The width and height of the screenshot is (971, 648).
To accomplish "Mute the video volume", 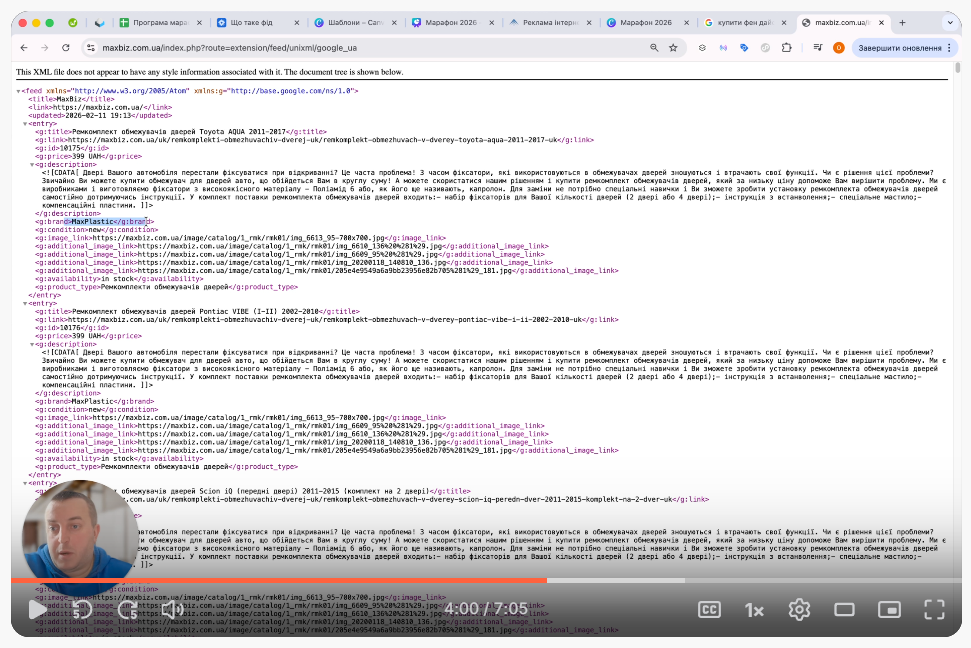I will (172, 610).
